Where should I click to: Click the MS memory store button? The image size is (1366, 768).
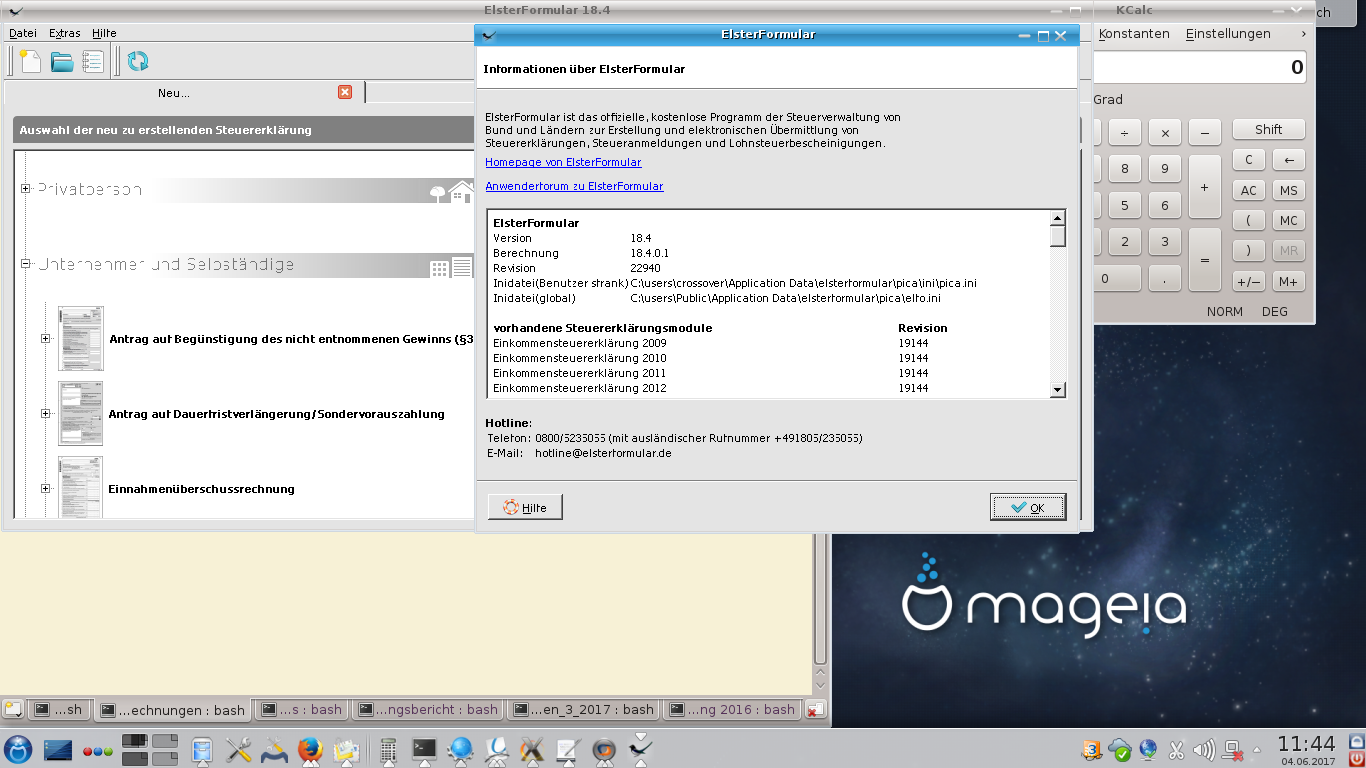[1288, 190]
